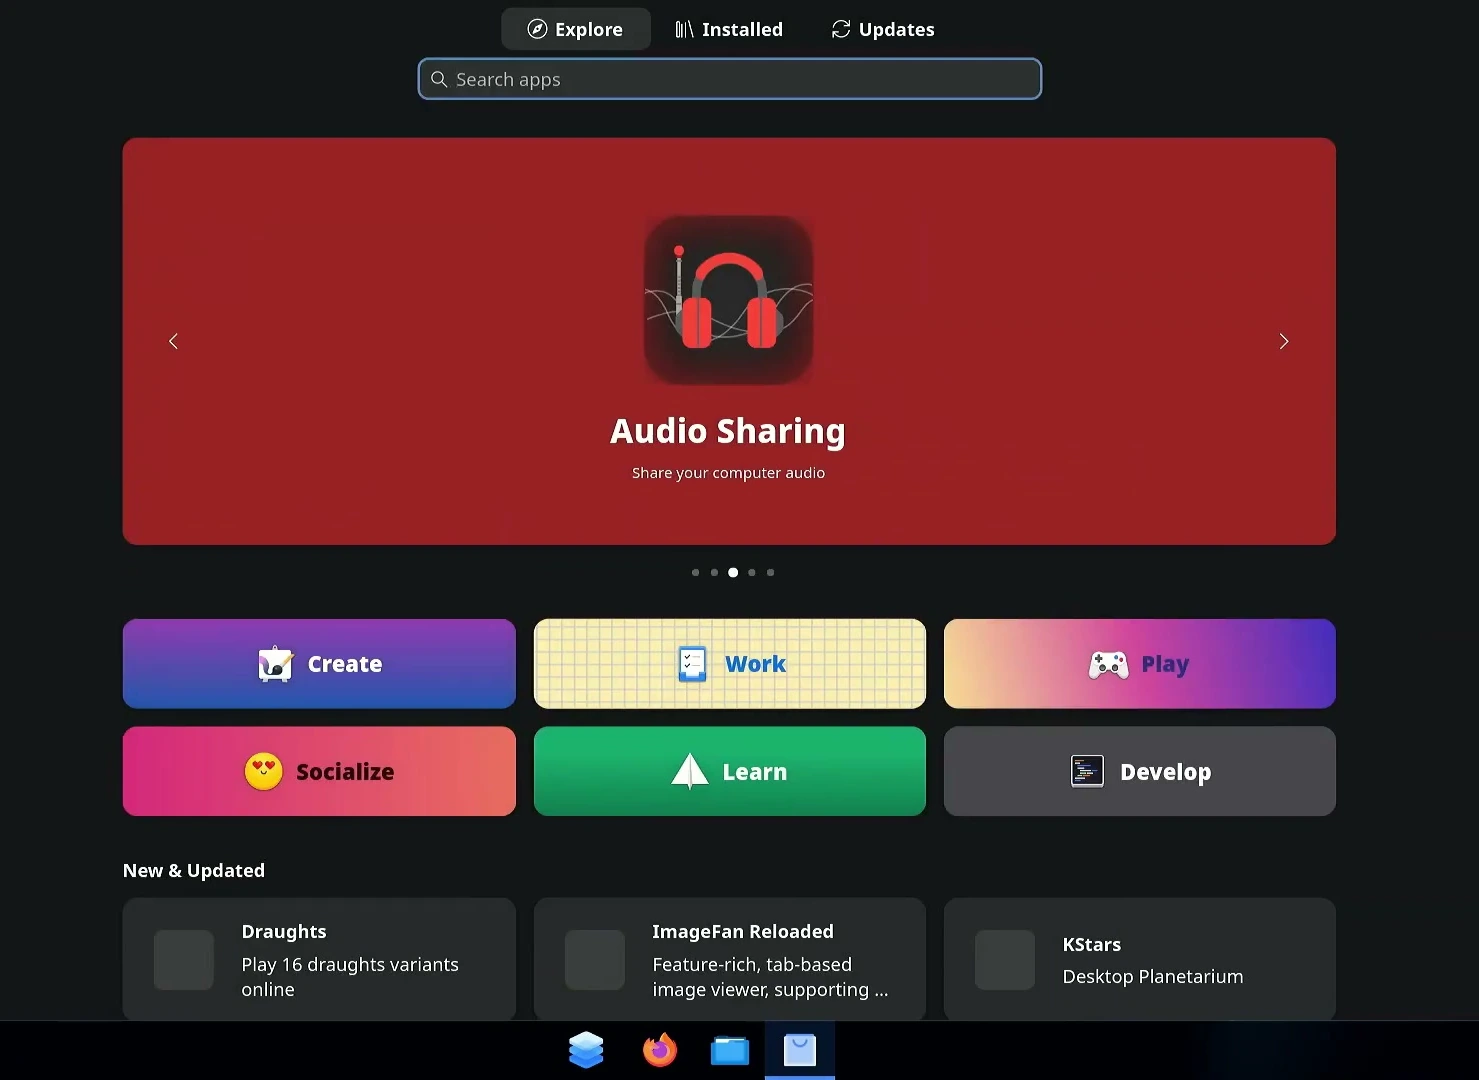Viewport: 1479px width, 1080px height.
Task: Open the Files folder icon in the dock
Action: coord(730,1051)
